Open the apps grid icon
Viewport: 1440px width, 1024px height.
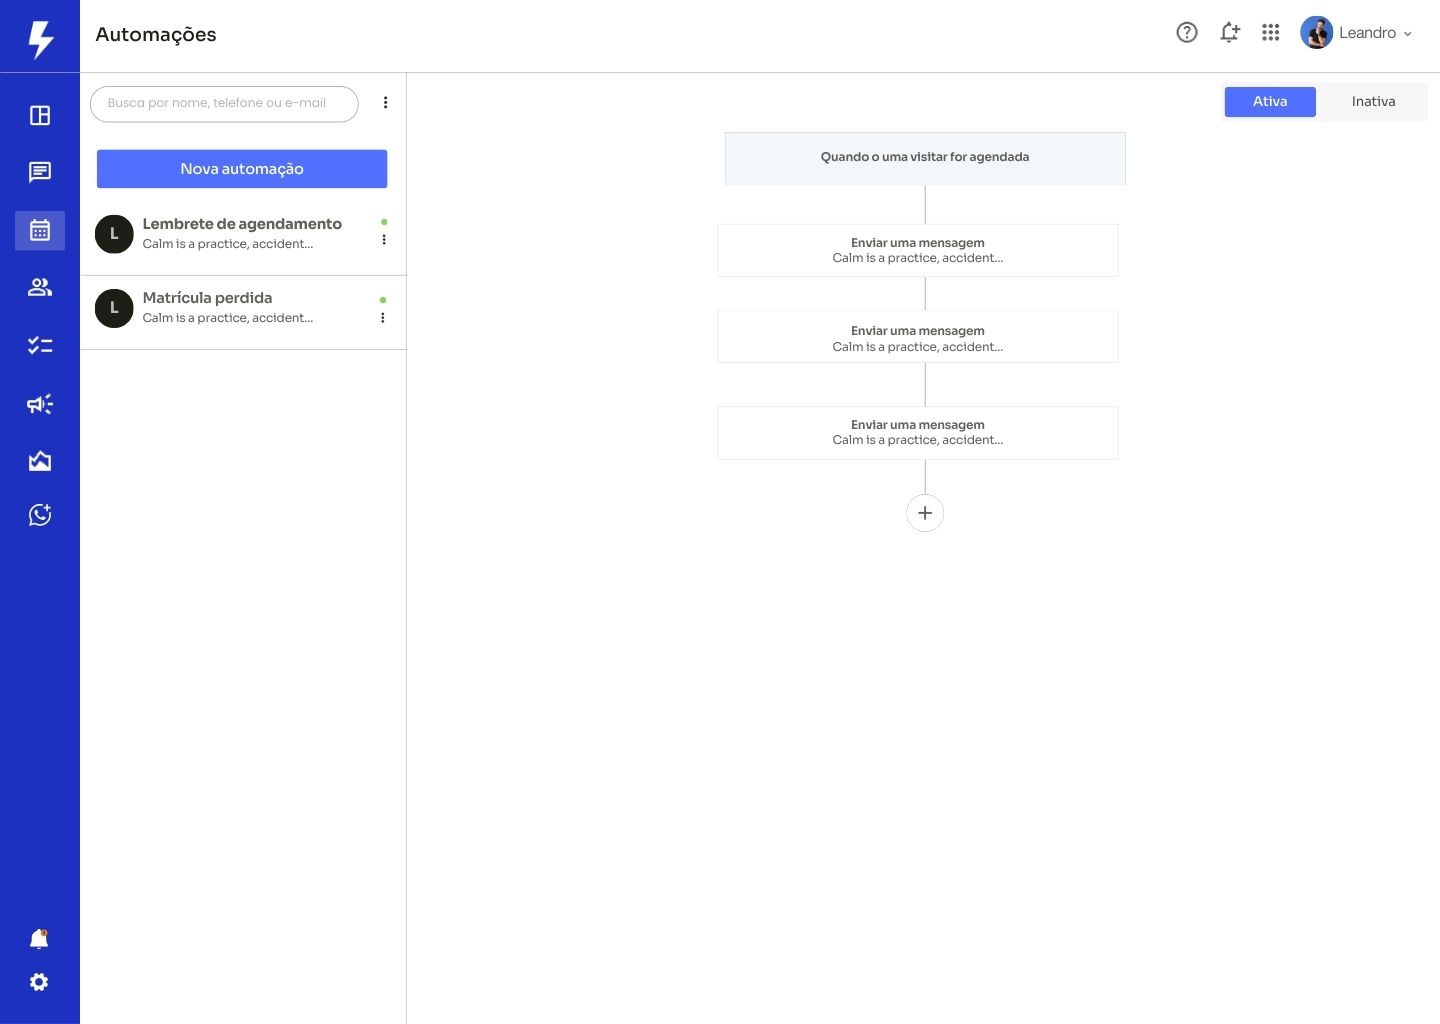pos(1271,33)
